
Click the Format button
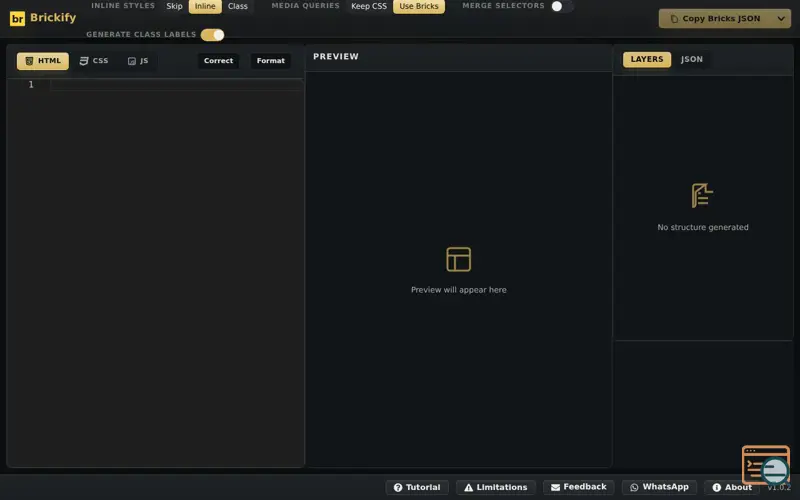point(271,61)
